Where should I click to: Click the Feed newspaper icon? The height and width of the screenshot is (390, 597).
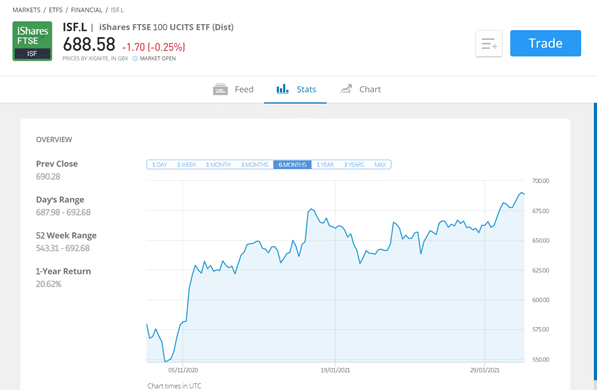tap(220, 89)
